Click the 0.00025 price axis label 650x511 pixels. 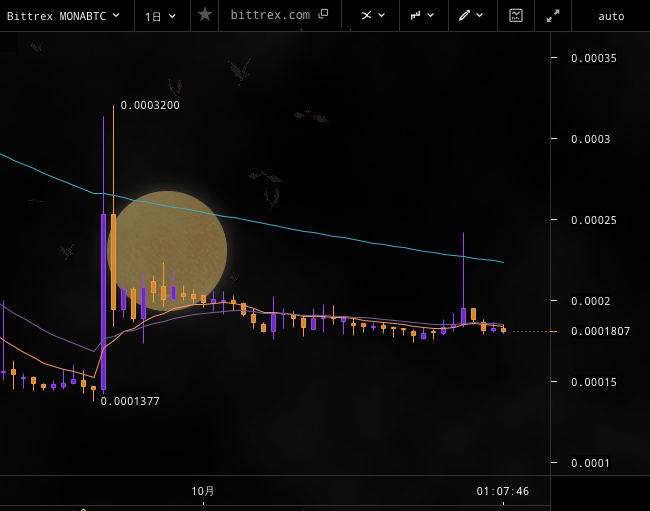pyautogui.click(x=594, y=220)
